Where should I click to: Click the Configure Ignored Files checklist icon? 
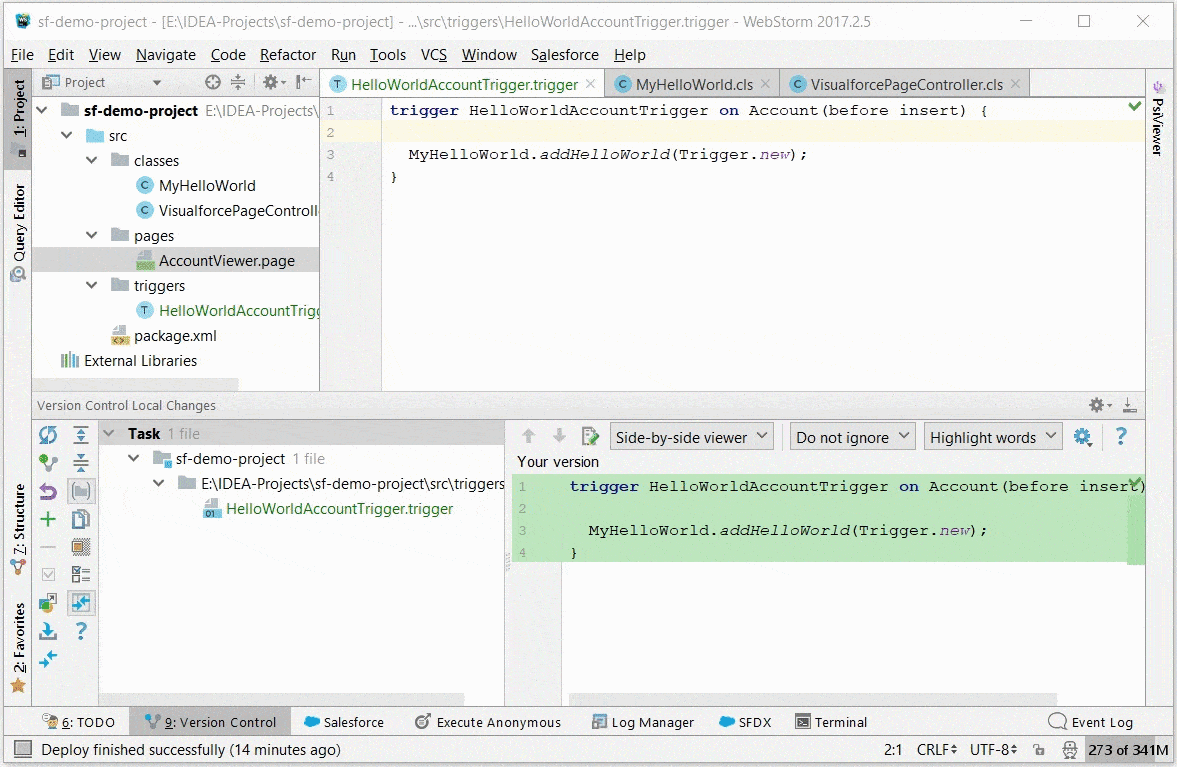pyautogui.click(x=81, y=575)
